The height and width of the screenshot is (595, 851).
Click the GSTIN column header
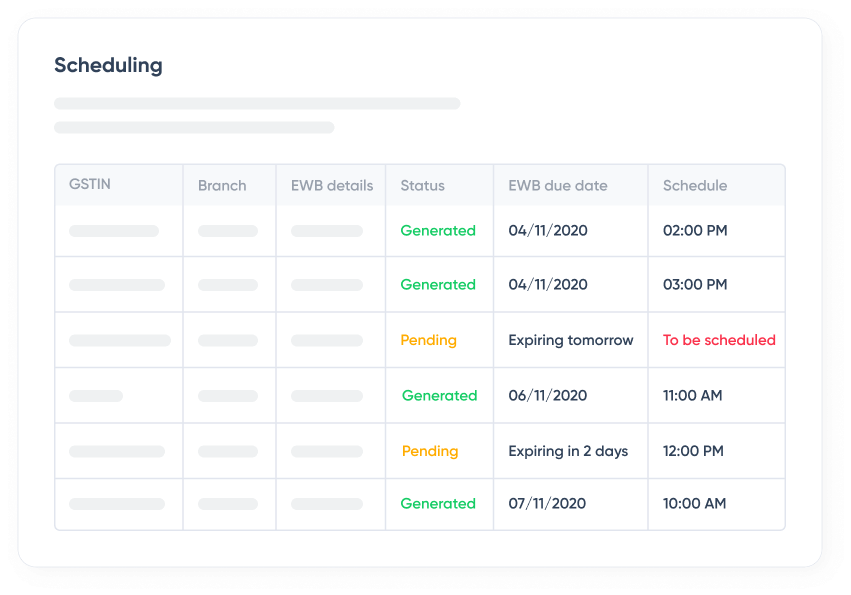coord(89,185)
